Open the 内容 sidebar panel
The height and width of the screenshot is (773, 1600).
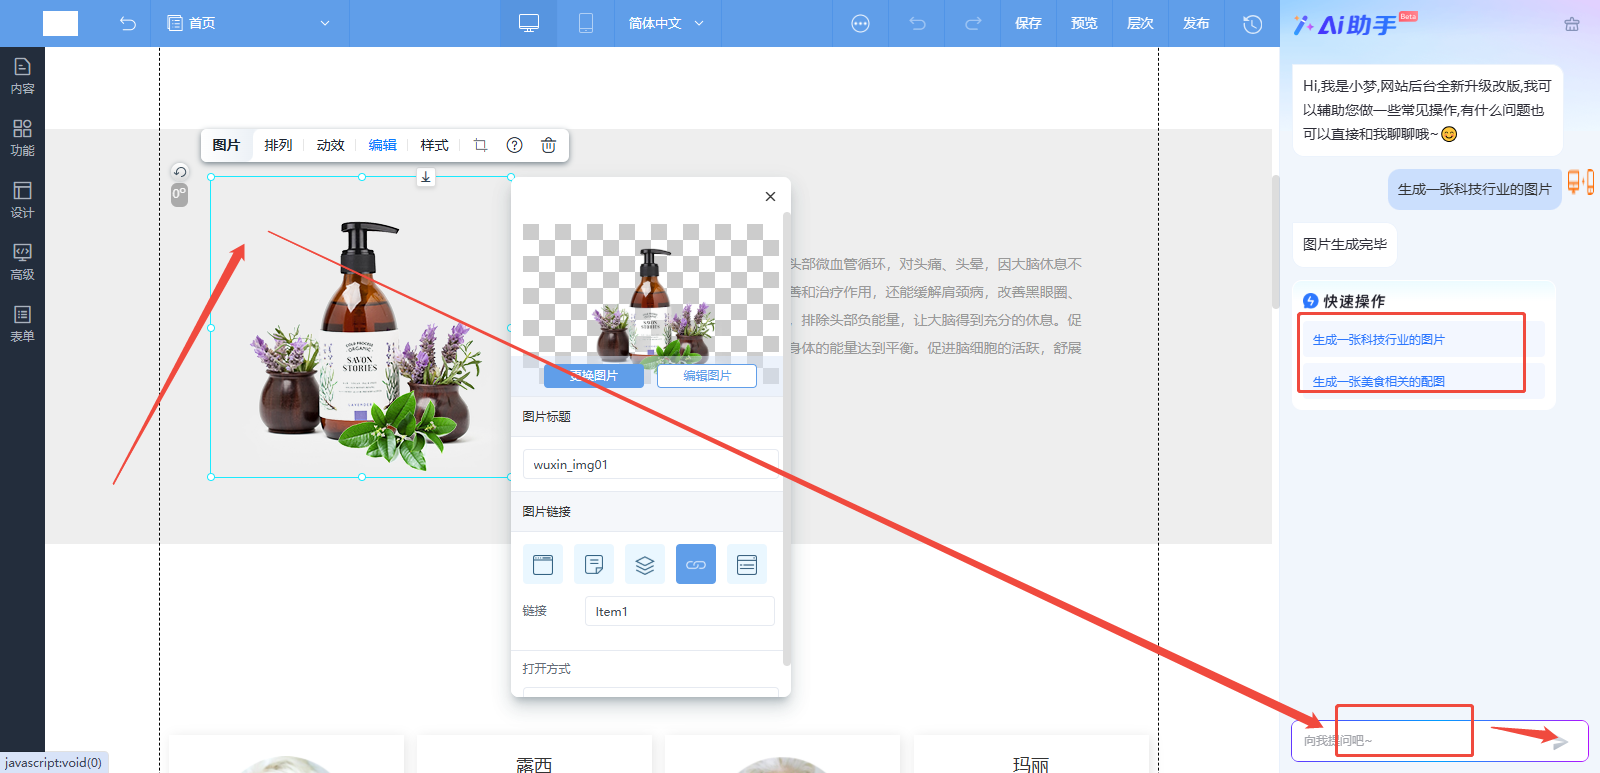tap(22, 76)
